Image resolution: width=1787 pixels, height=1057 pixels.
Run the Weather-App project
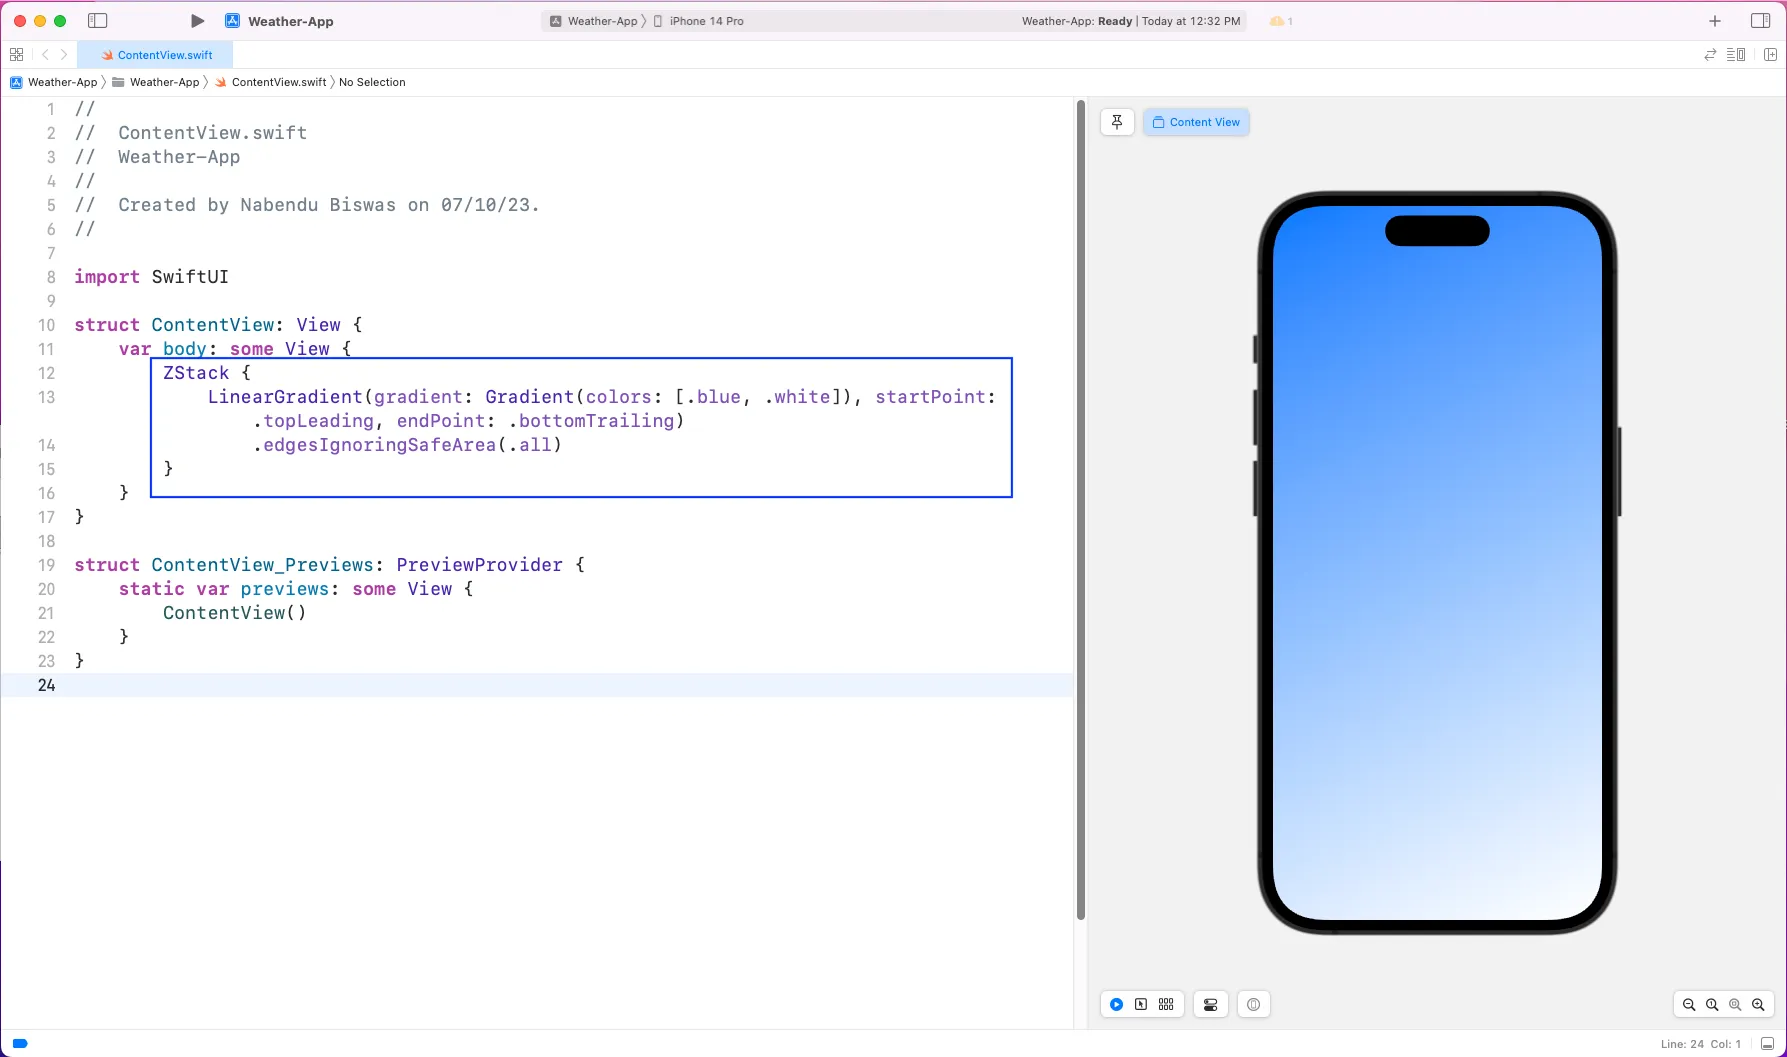197,21
